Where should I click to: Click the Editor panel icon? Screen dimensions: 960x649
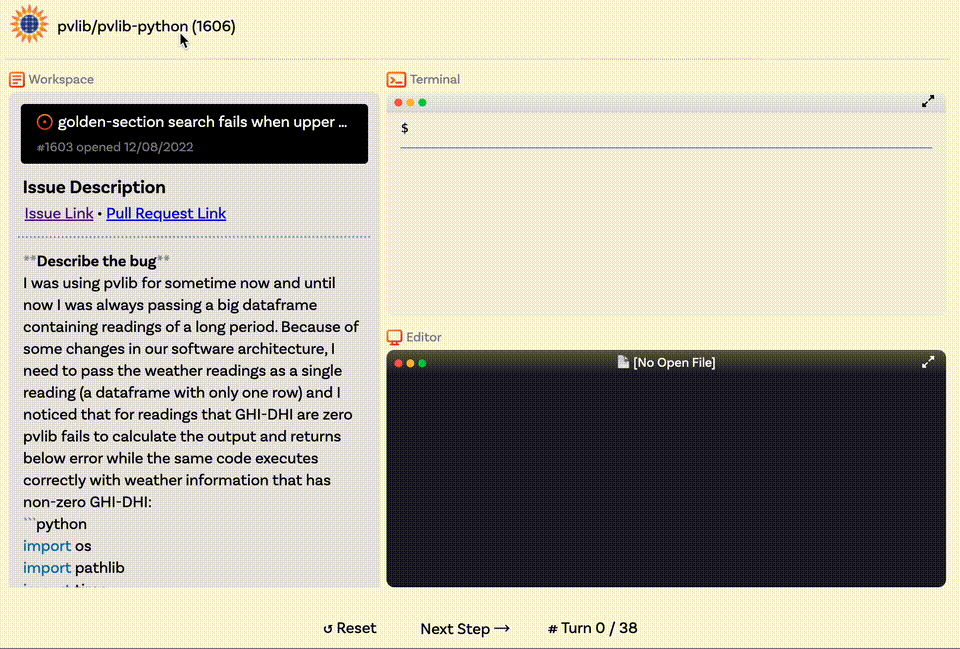coord(394,337)
